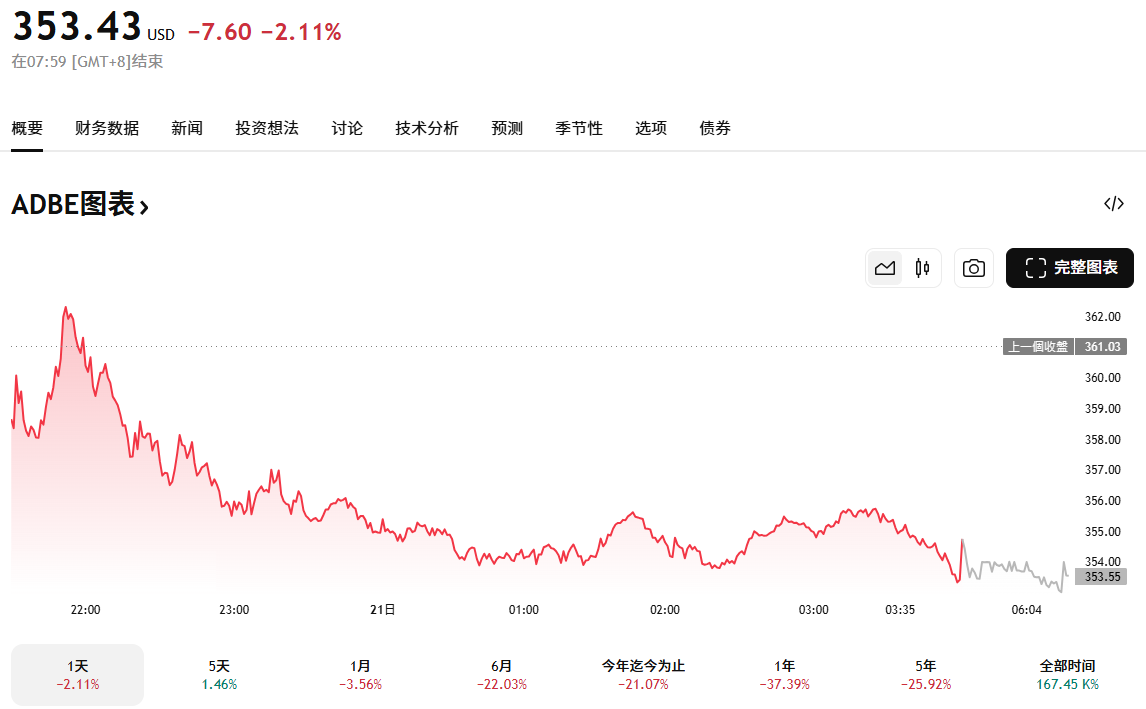The width and height of the screenshot is (1146, 709).
Task: Click the 356.00 price axis label
Action: tap(1102, 501)
